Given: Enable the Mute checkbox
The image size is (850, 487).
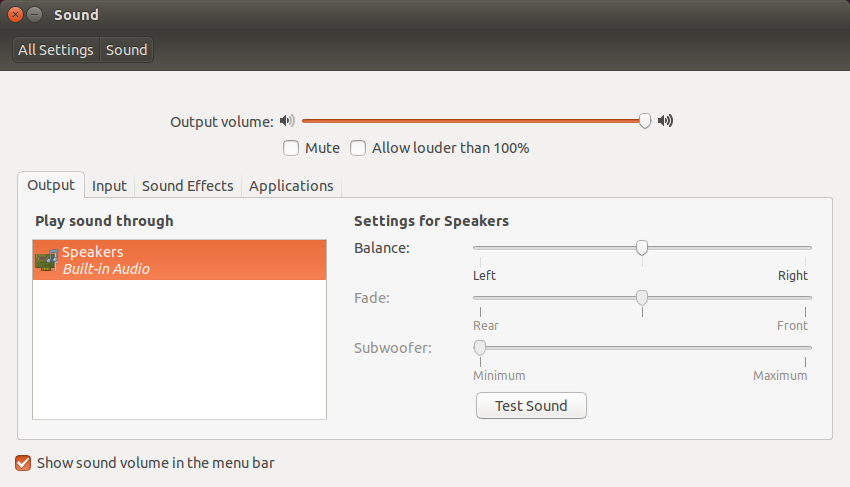Looking at the screenshot, I should (x=291, y=148).
